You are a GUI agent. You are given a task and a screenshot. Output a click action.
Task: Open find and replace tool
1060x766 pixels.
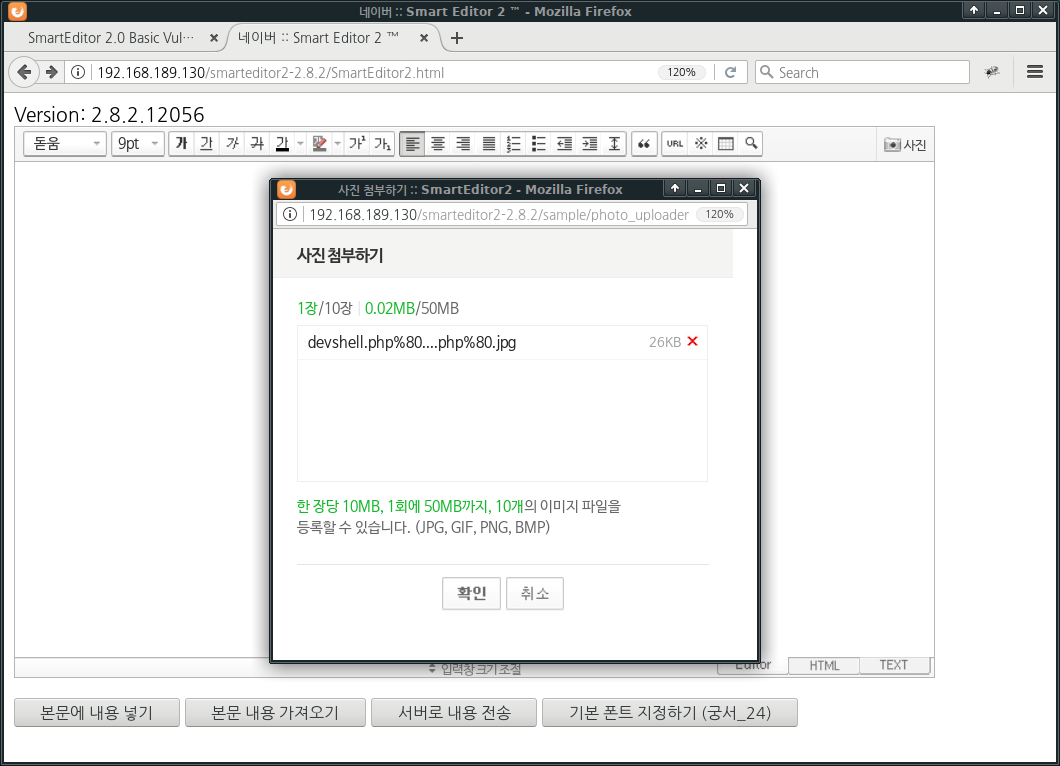pyautogui.click(x=751, y=143)
